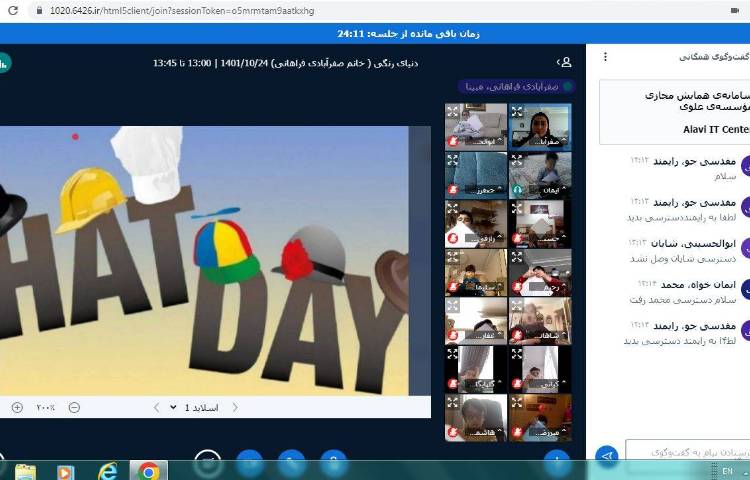Viewport: 750px width, 480px height.
Task: Fullscreen the top-right teacher webcam
Action: pyautogui.click(x=516, y=113)
